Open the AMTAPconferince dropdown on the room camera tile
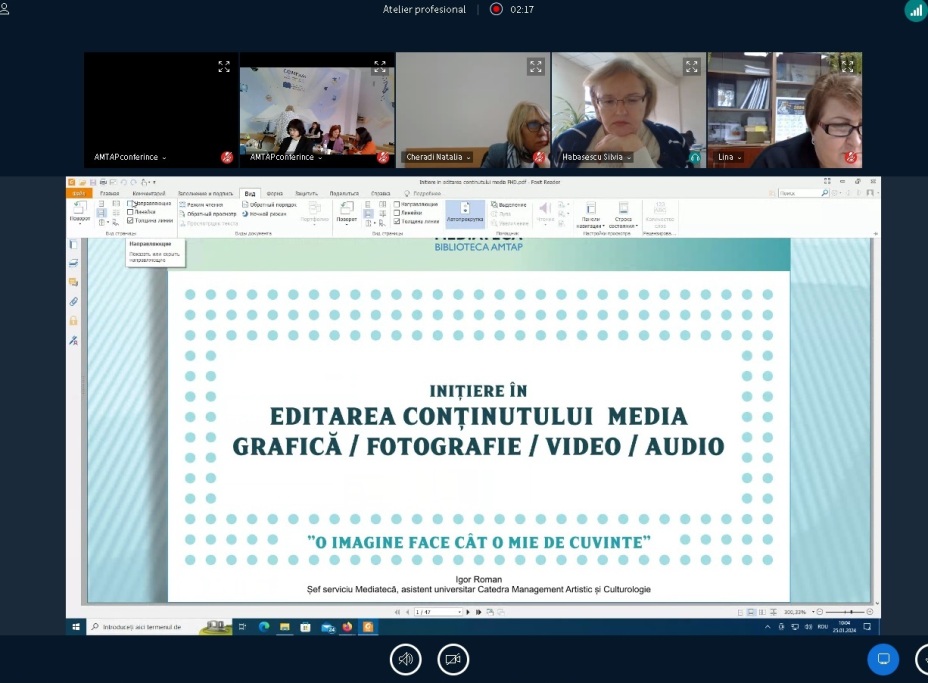 (286, 157)
